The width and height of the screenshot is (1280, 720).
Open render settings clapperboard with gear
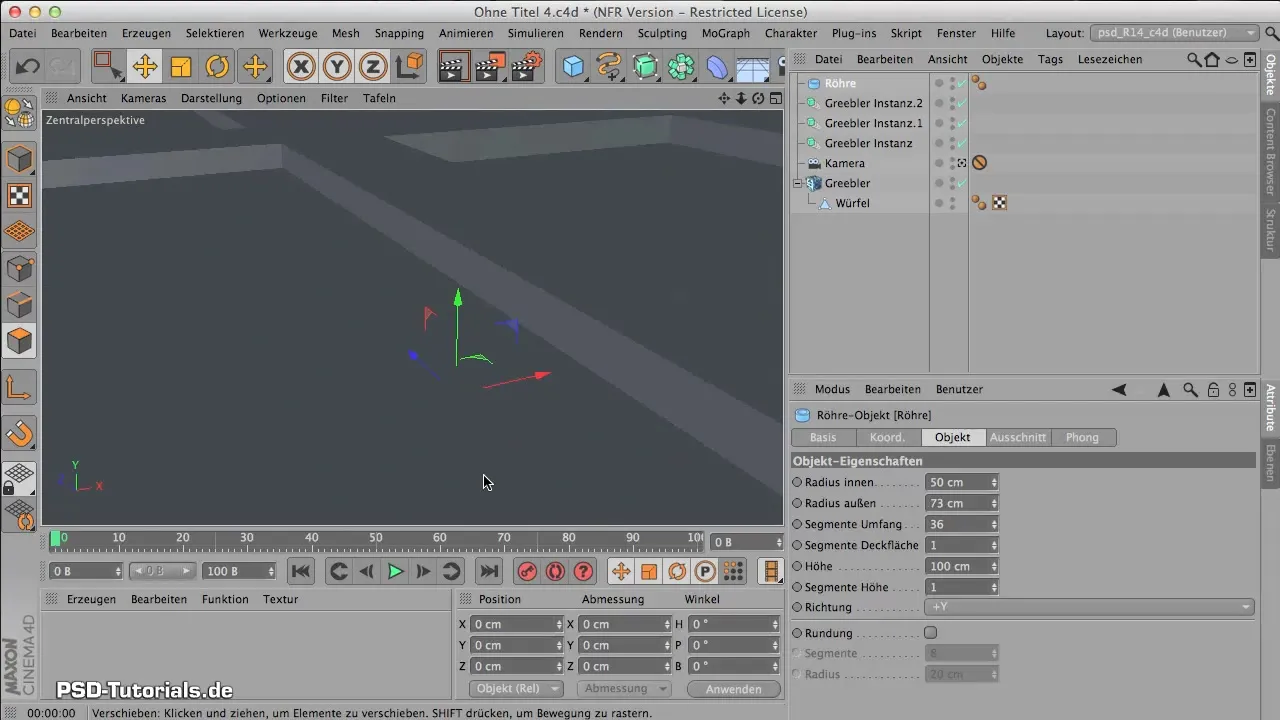click(x=528, y=67)
